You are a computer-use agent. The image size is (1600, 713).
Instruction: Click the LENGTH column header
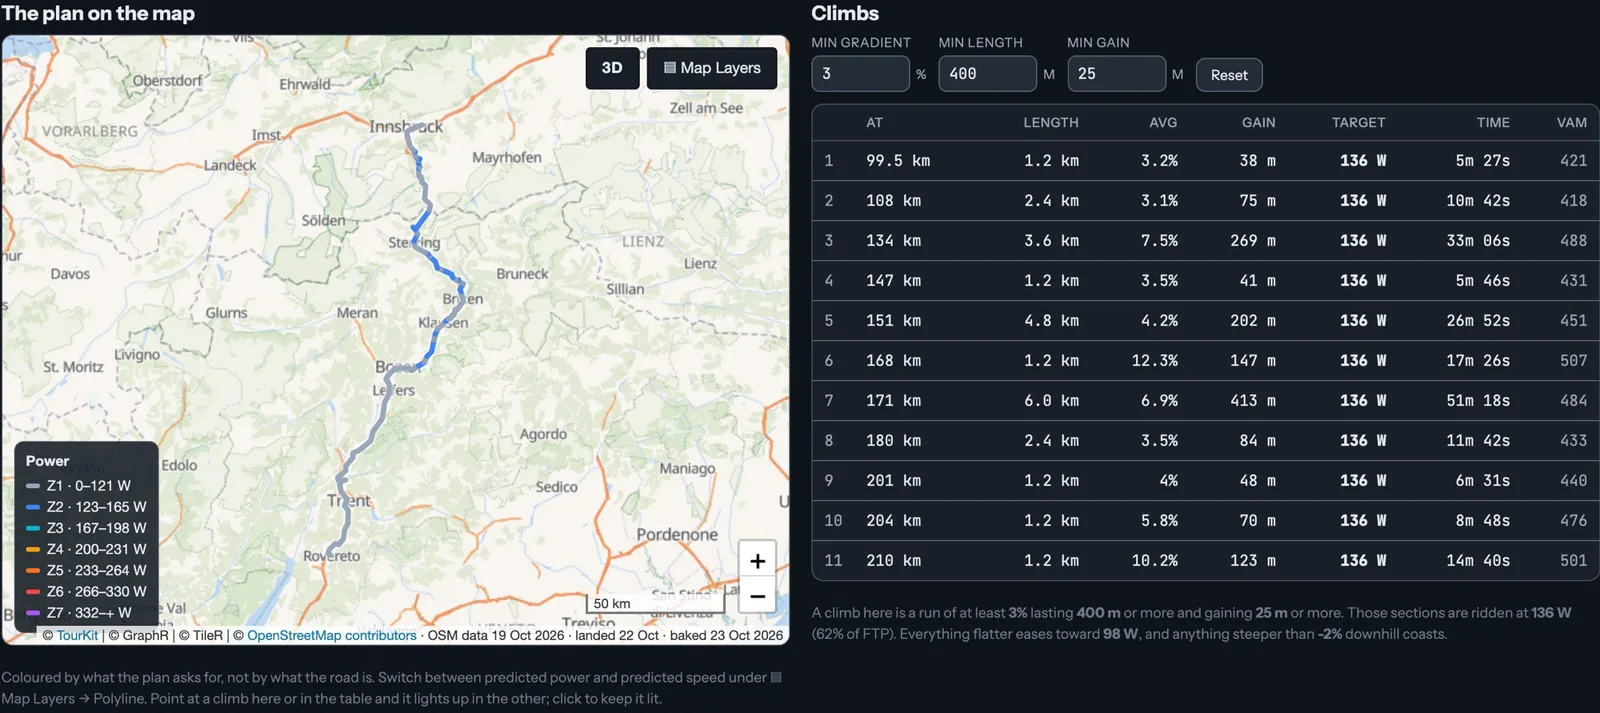[1051, 122]
